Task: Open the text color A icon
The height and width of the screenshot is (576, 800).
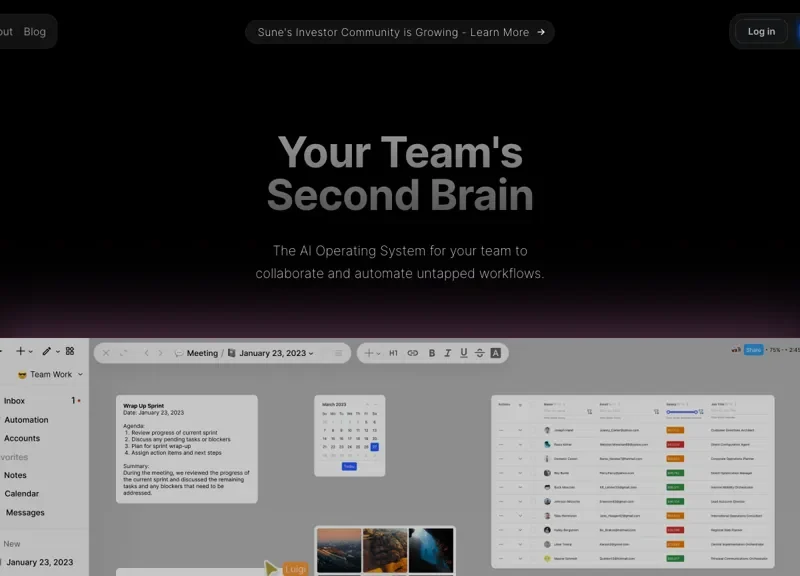Action: [x=495, y=353]
